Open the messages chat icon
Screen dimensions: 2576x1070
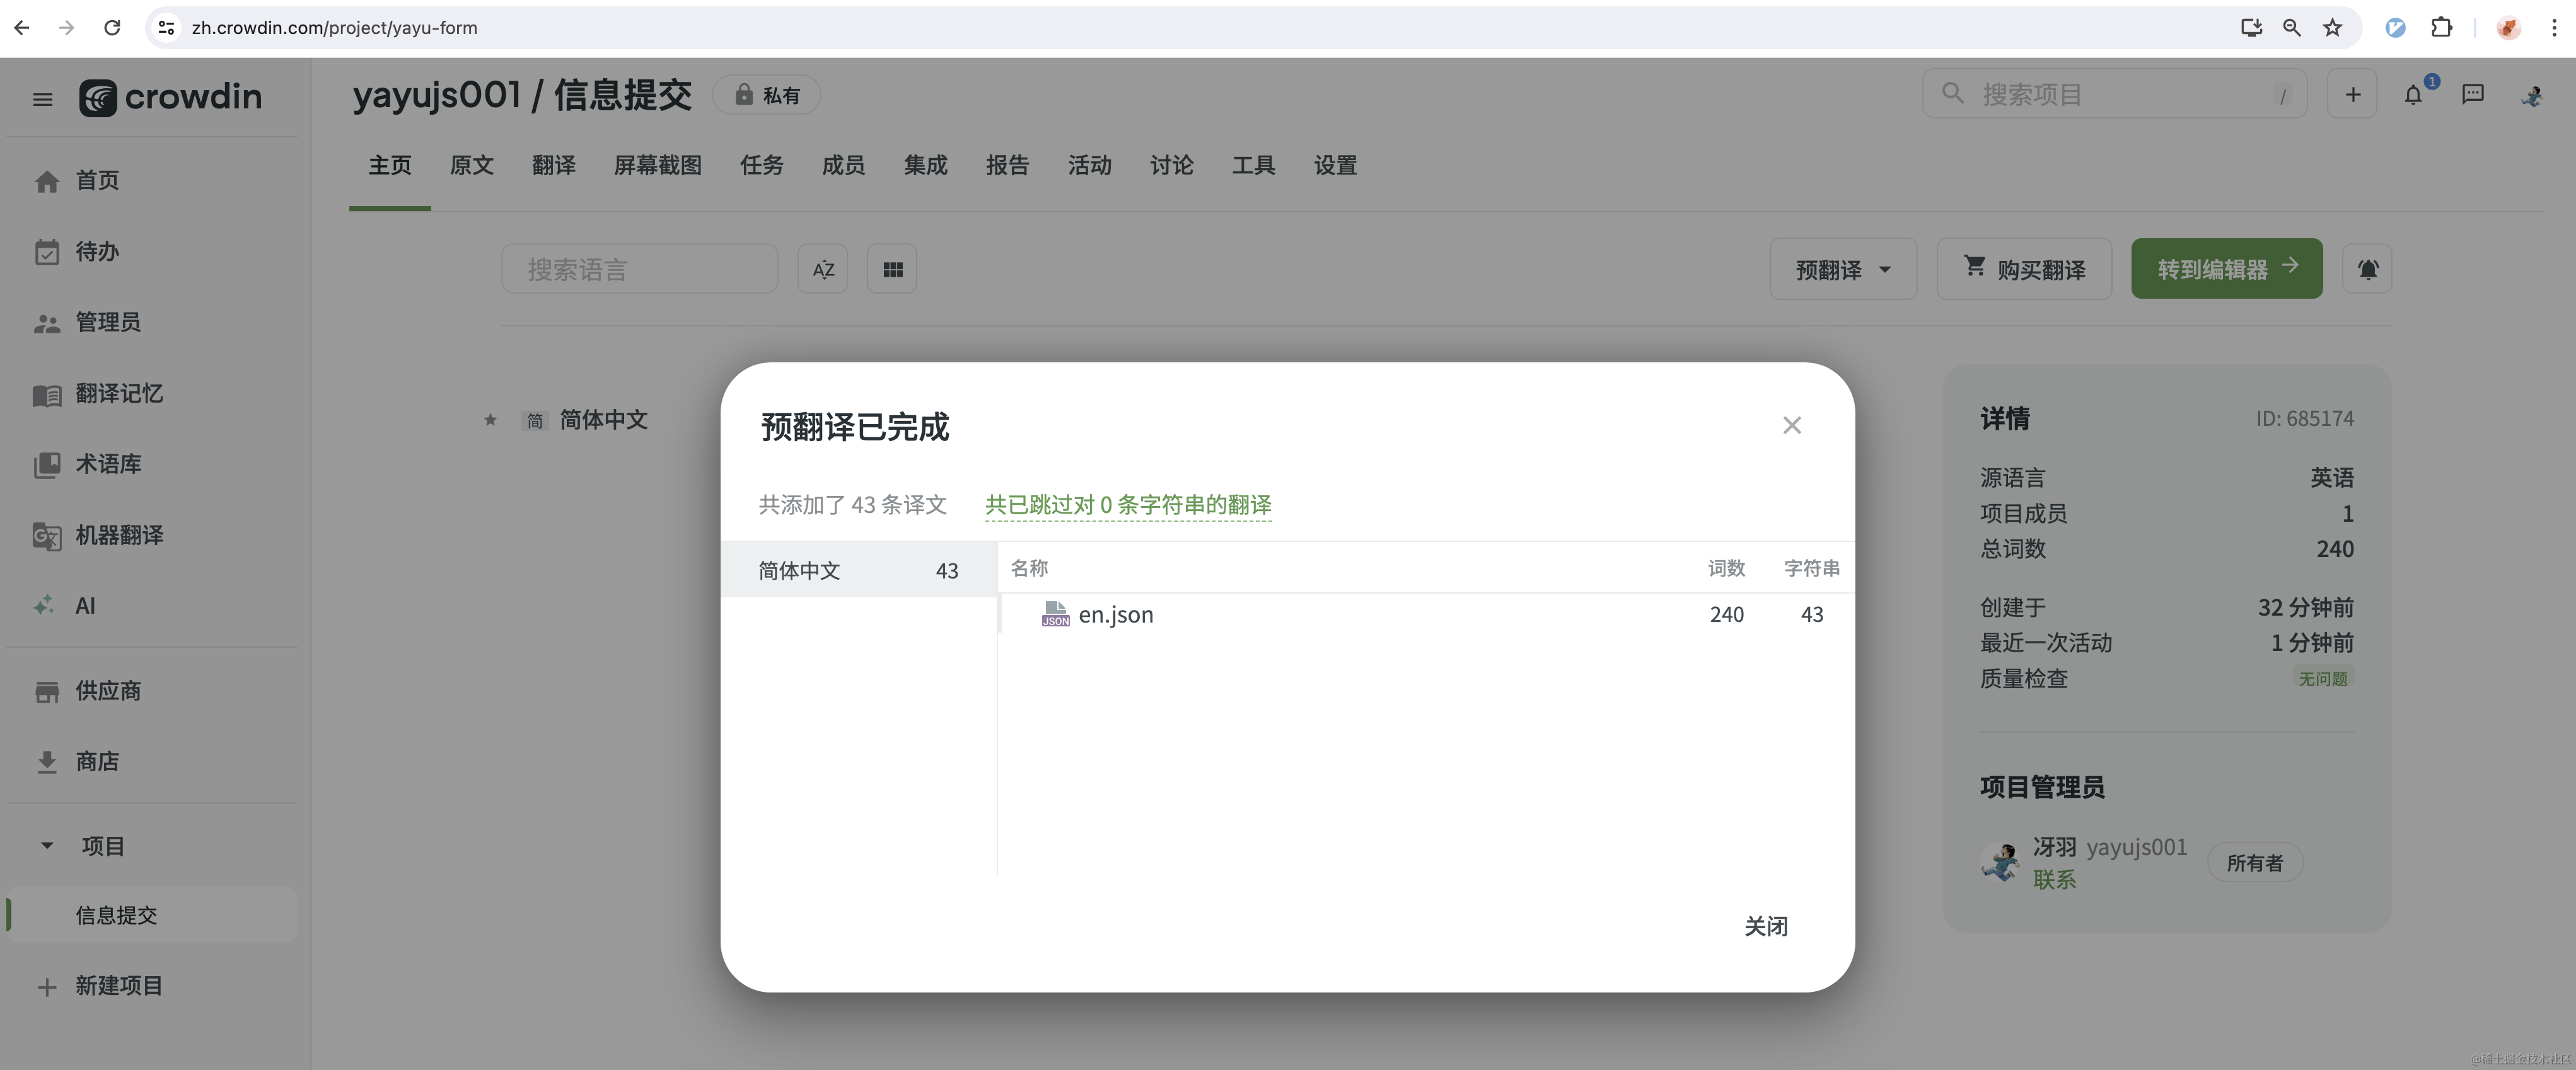[x=2472, y=95]
